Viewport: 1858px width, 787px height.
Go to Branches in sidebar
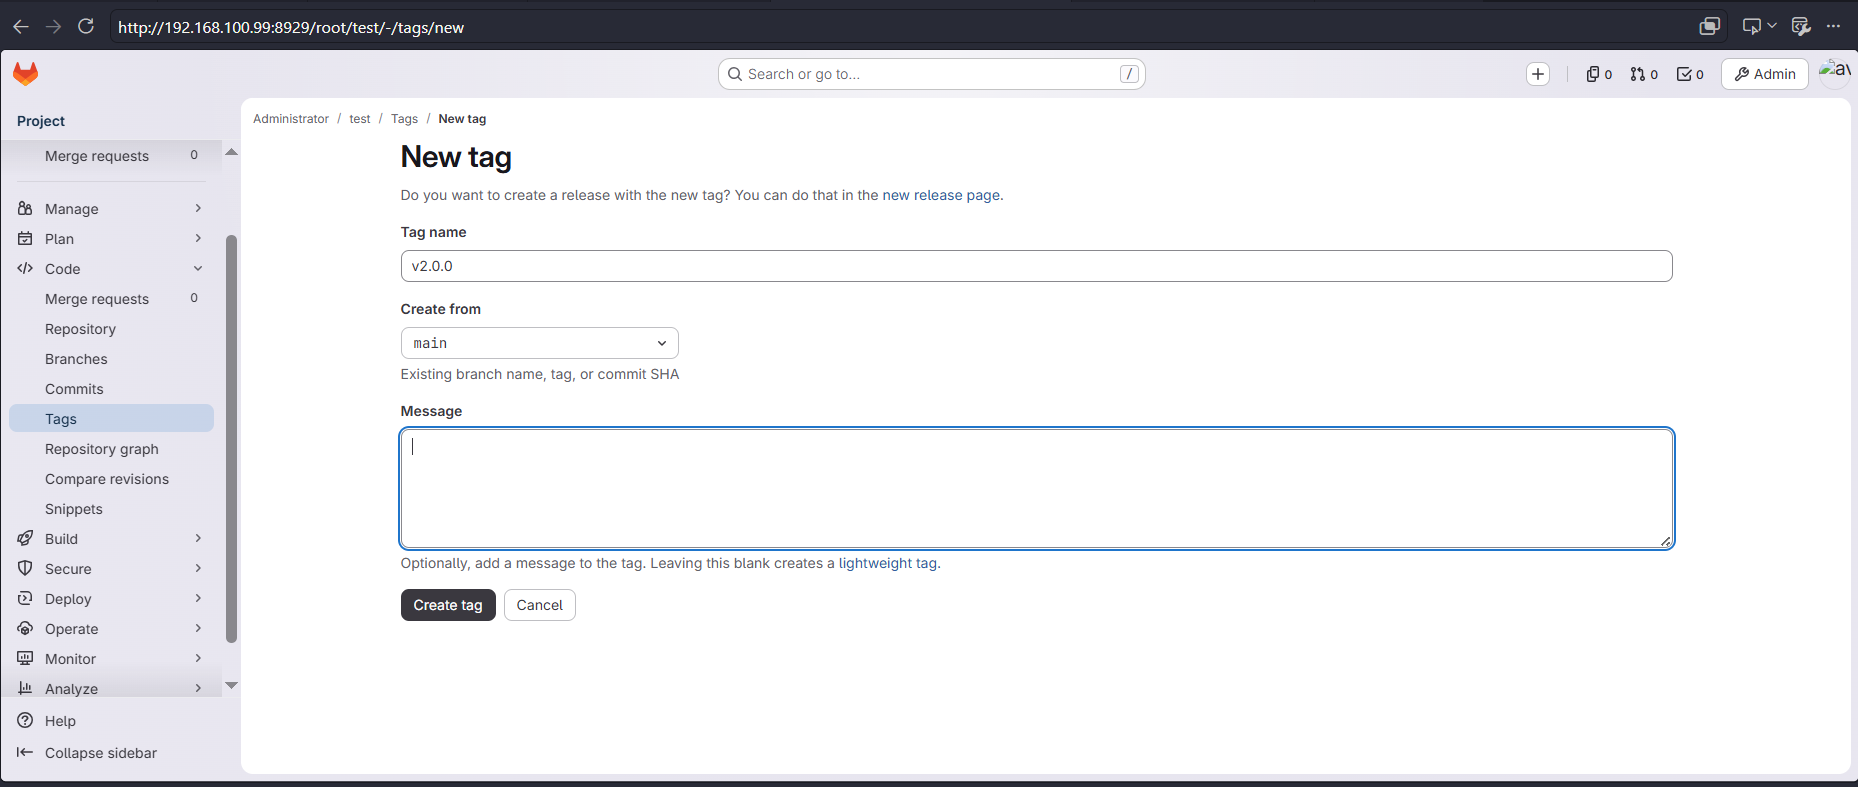(76, 359)
